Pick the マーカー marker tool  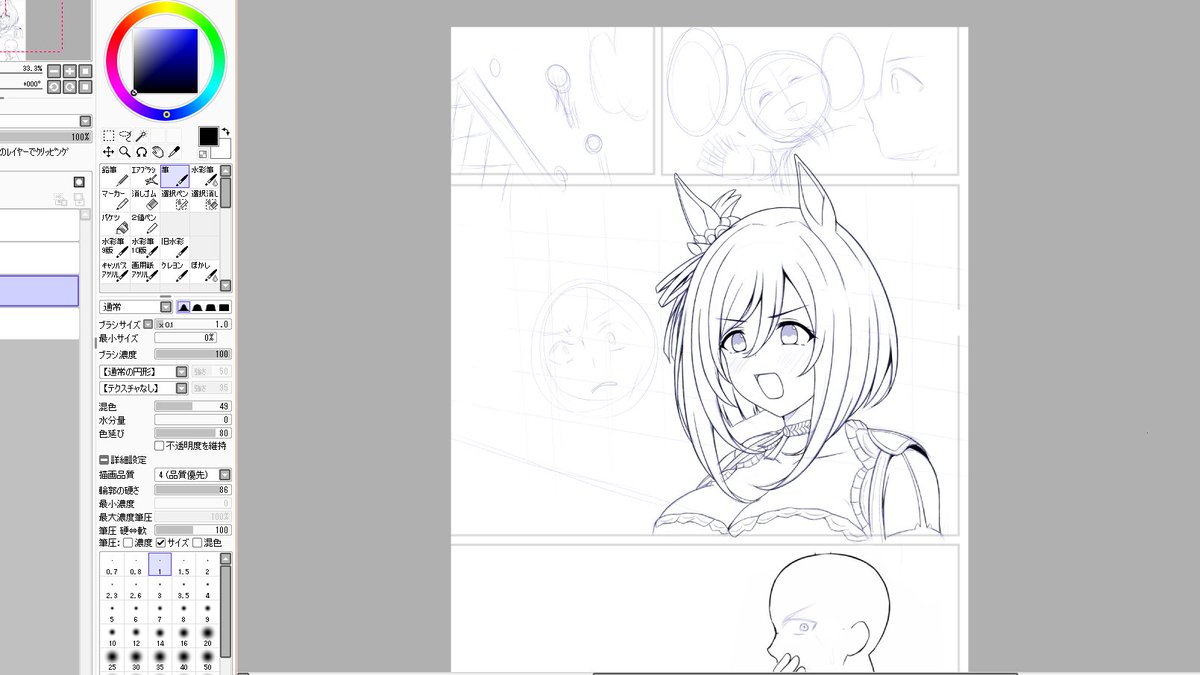point(114,201)
